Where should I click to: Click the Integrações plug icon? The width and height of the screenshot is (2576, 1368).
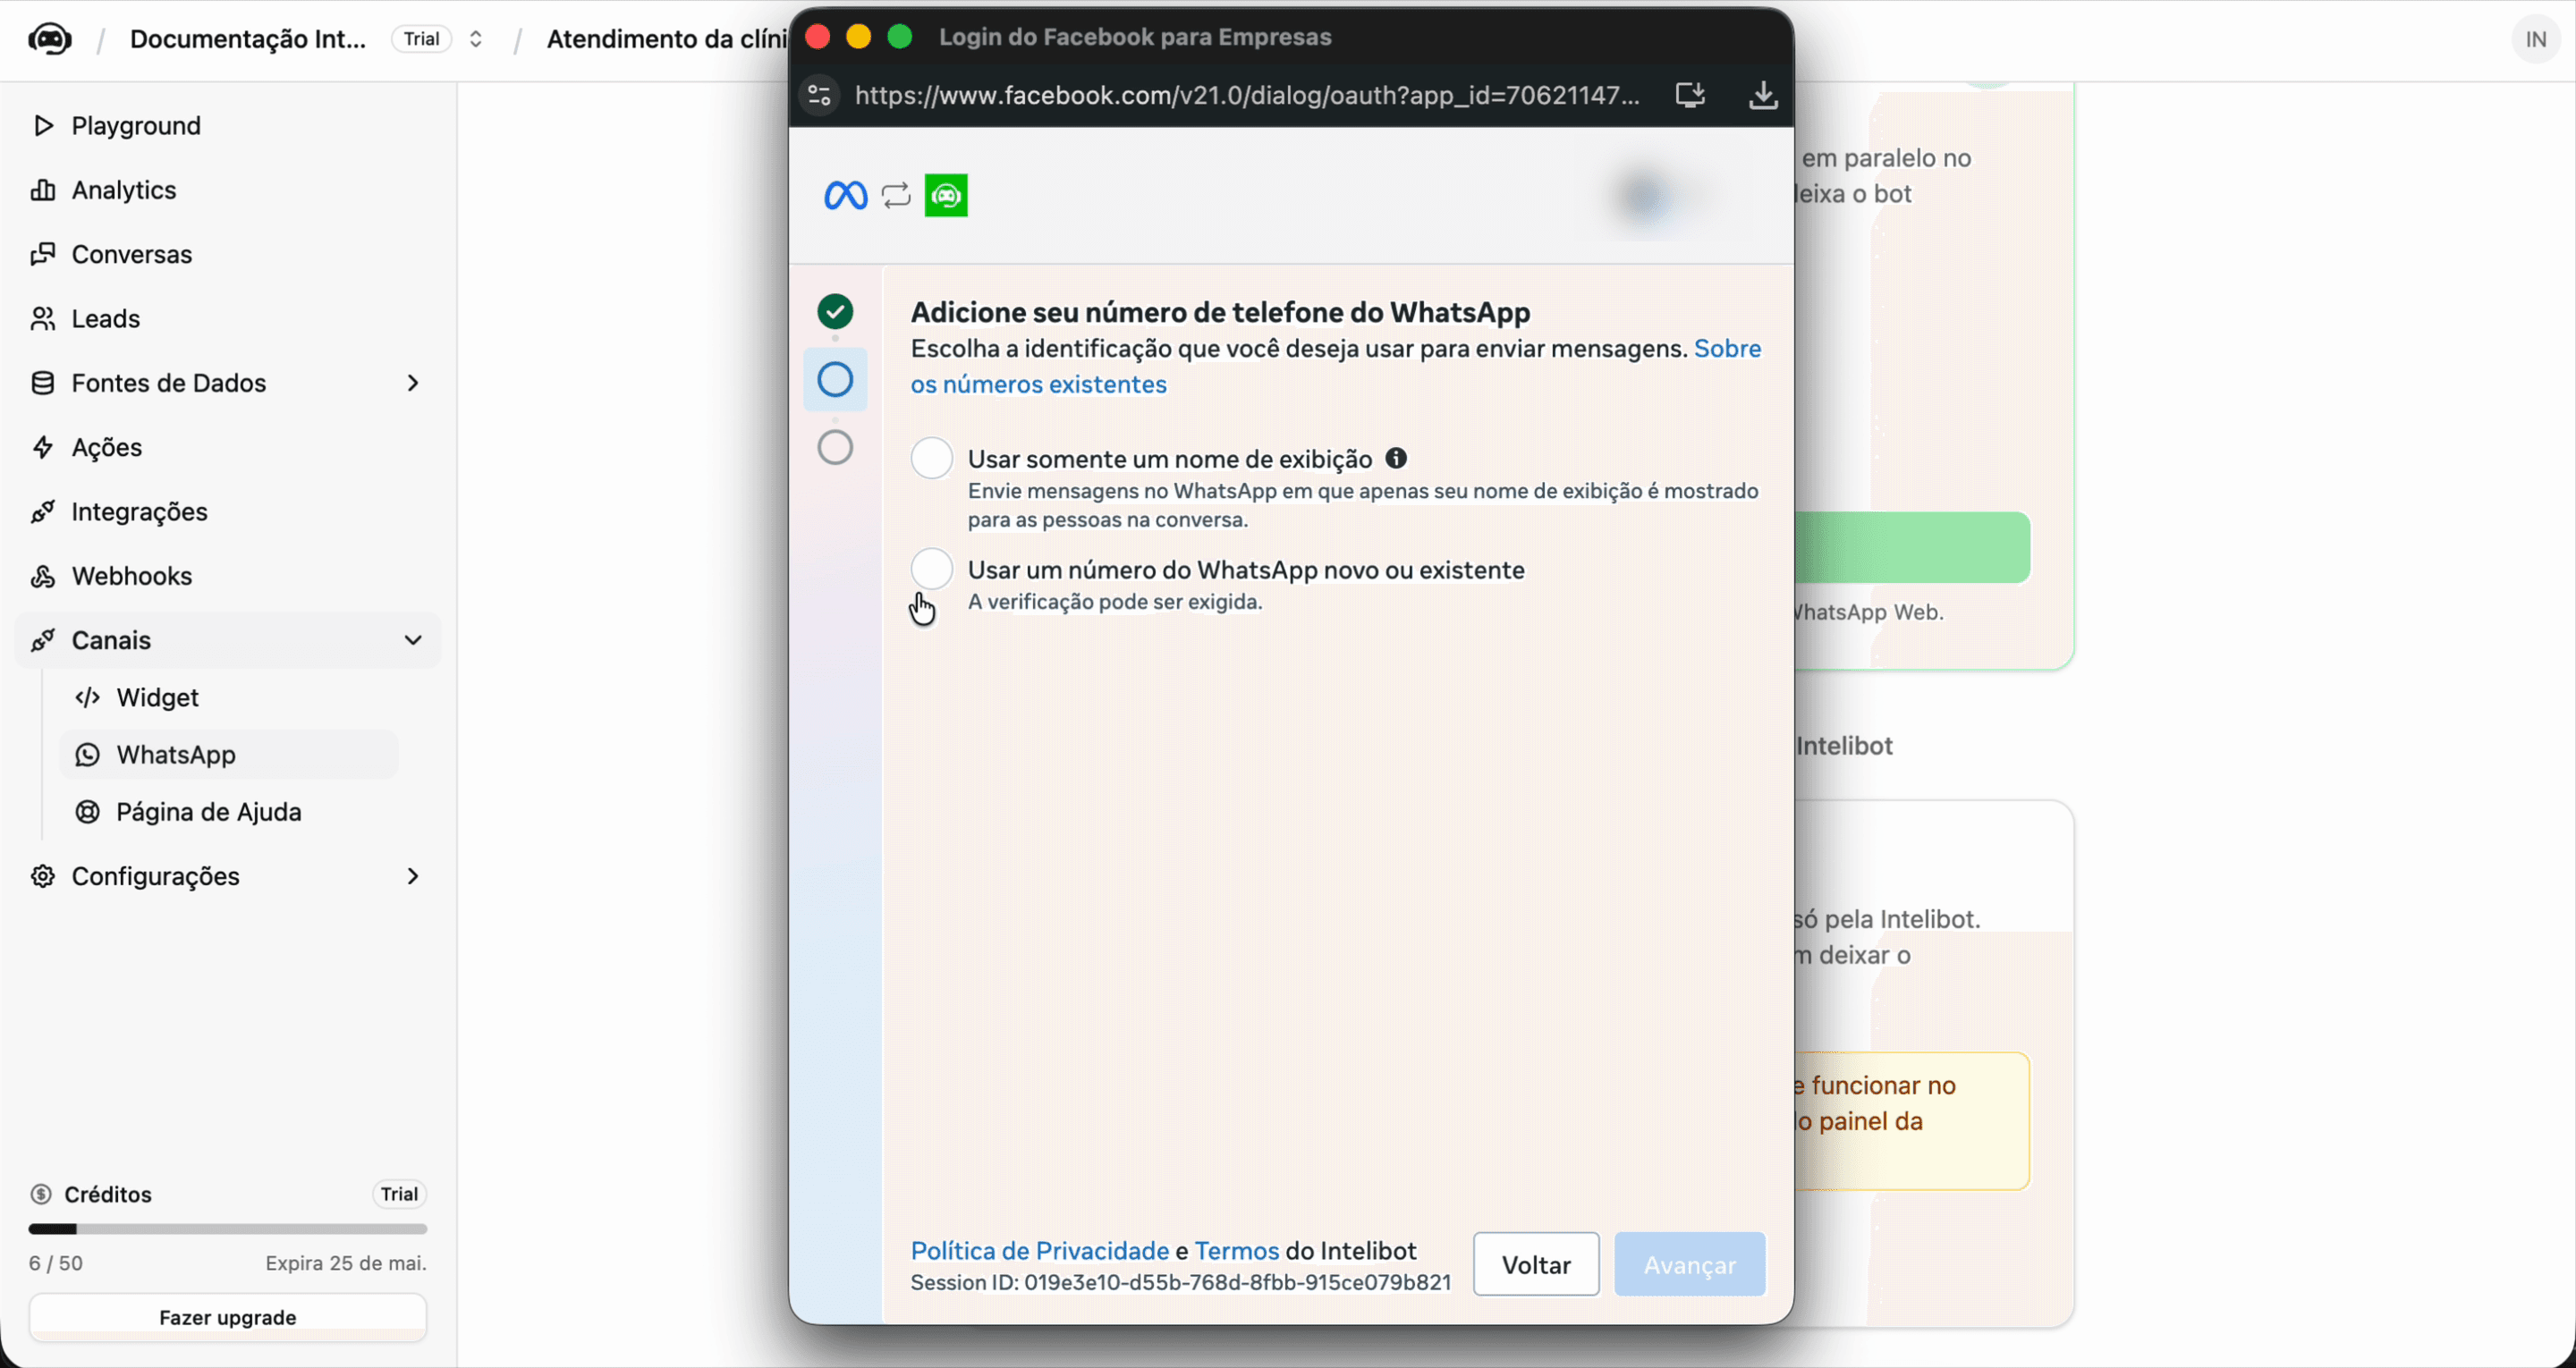42,512
